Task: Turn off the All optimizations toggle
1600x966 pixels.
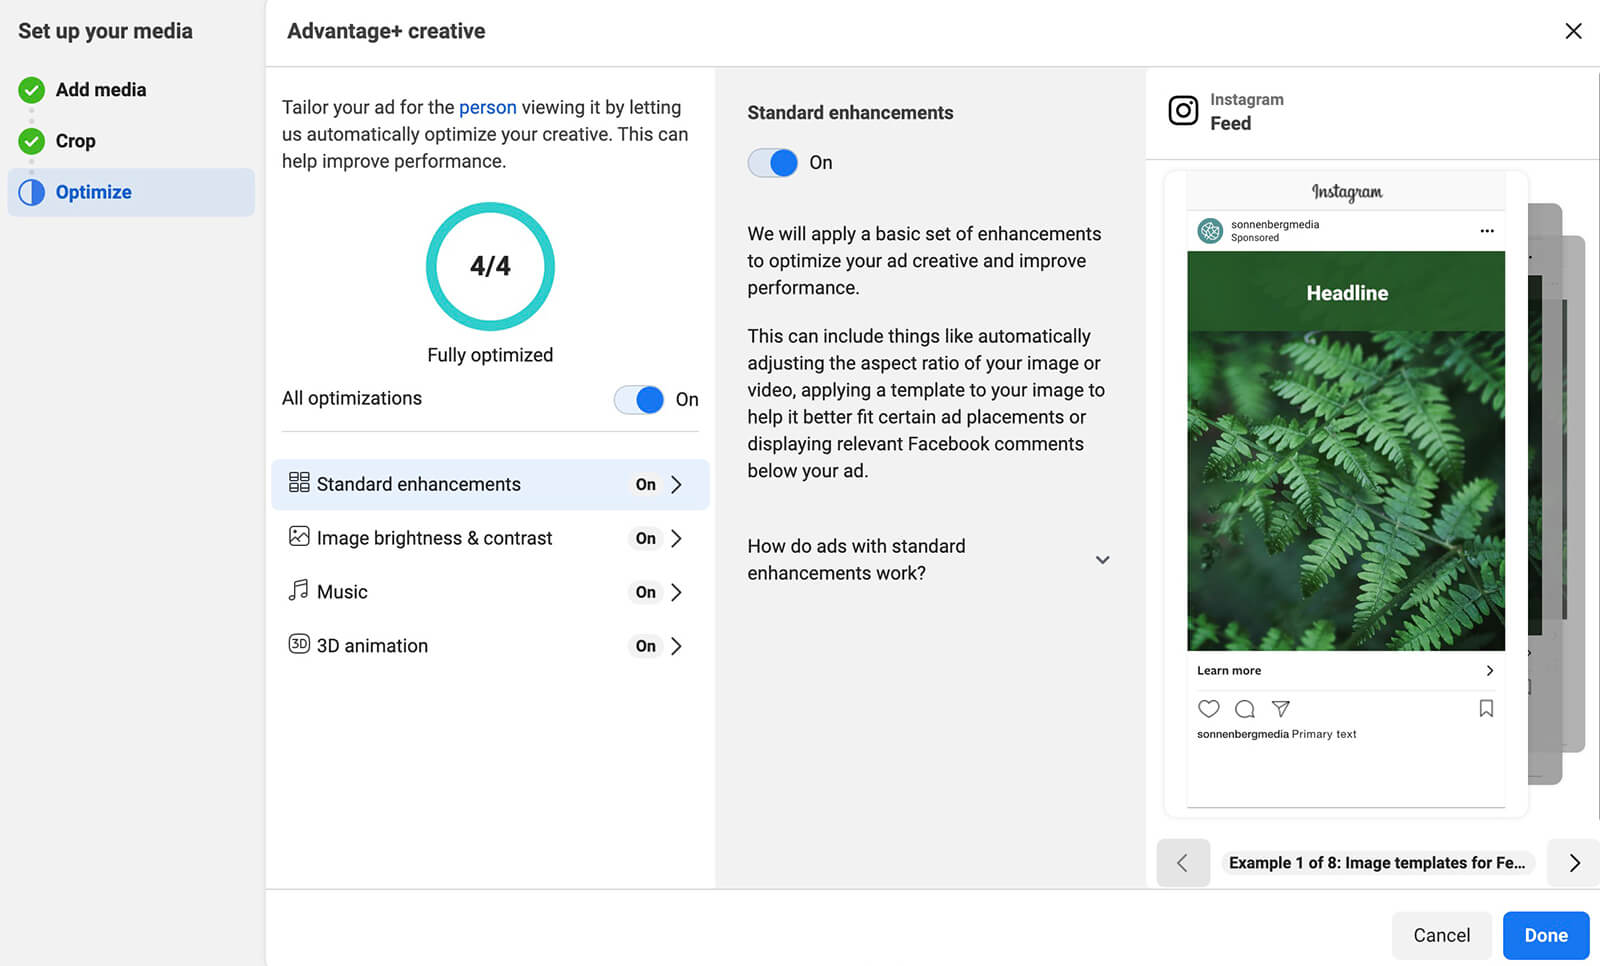Action: 639,400
